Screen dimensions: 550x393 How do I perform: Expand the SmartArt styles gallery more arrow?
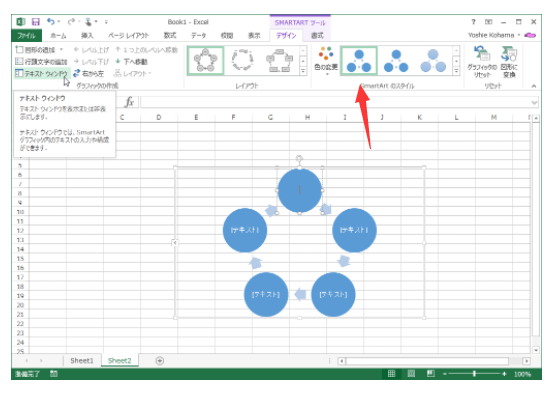456,71
